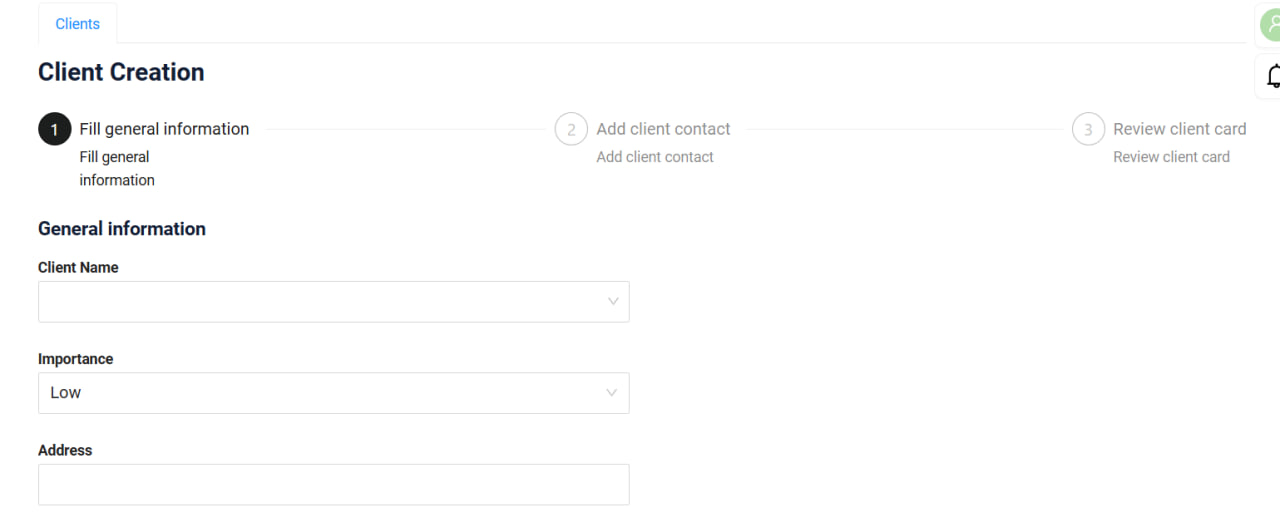1280x527 pixels.
Task: Open the user avatar icon
Action: point(1270,25)
